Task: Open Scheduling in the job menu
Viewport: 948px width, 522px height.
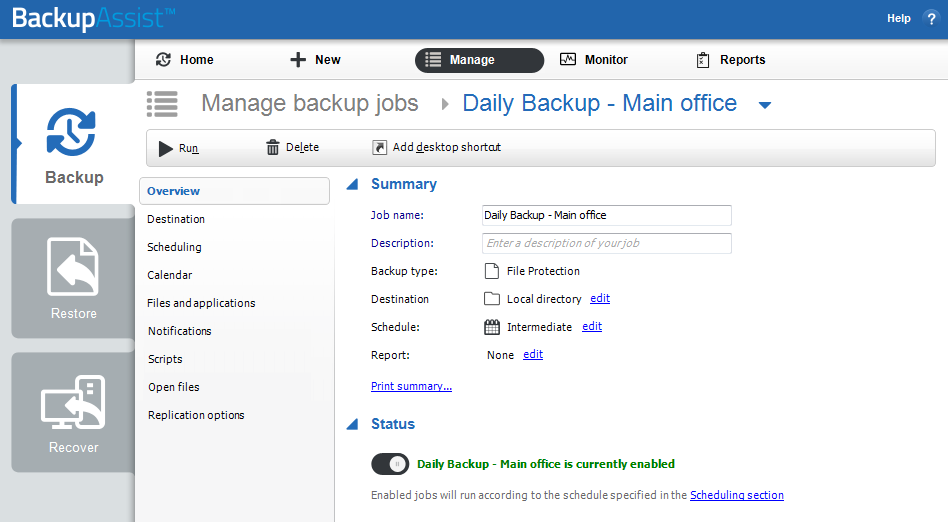Action: [x=174, y=247]
